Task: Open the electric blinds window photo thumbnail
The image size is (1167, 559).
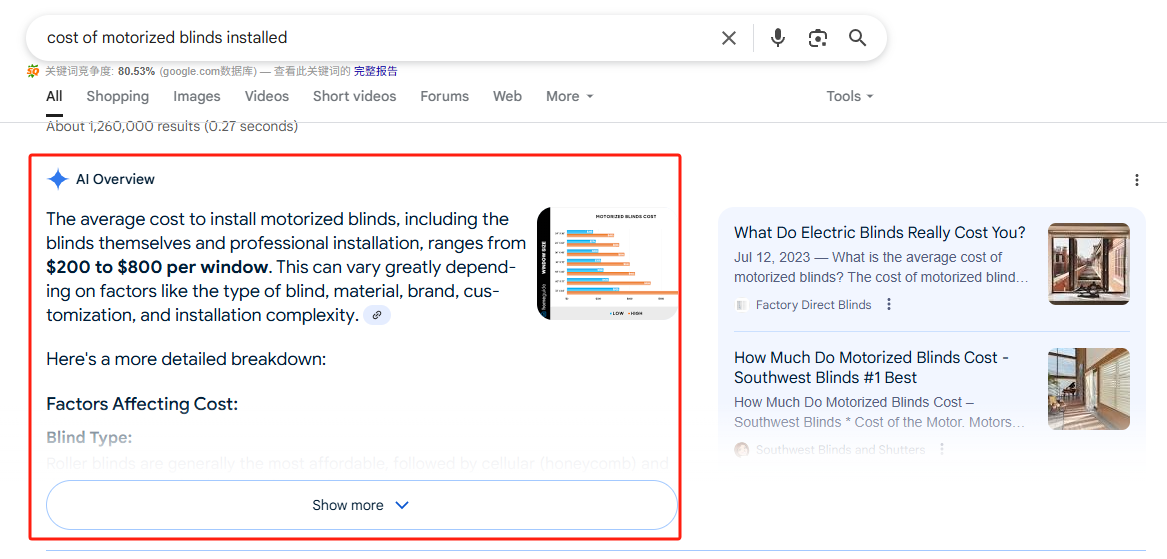Action: point(1089,263)
